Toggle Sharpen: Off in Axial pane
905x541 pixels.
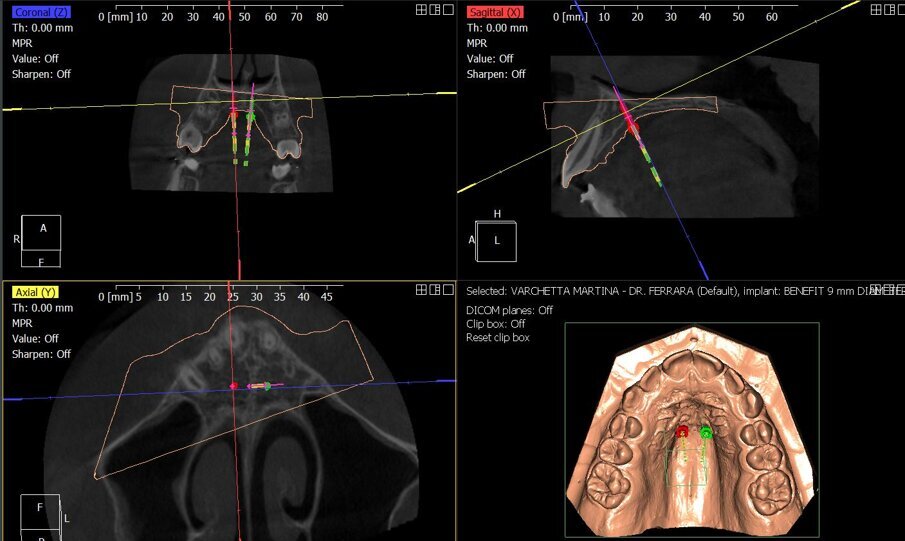41,354
